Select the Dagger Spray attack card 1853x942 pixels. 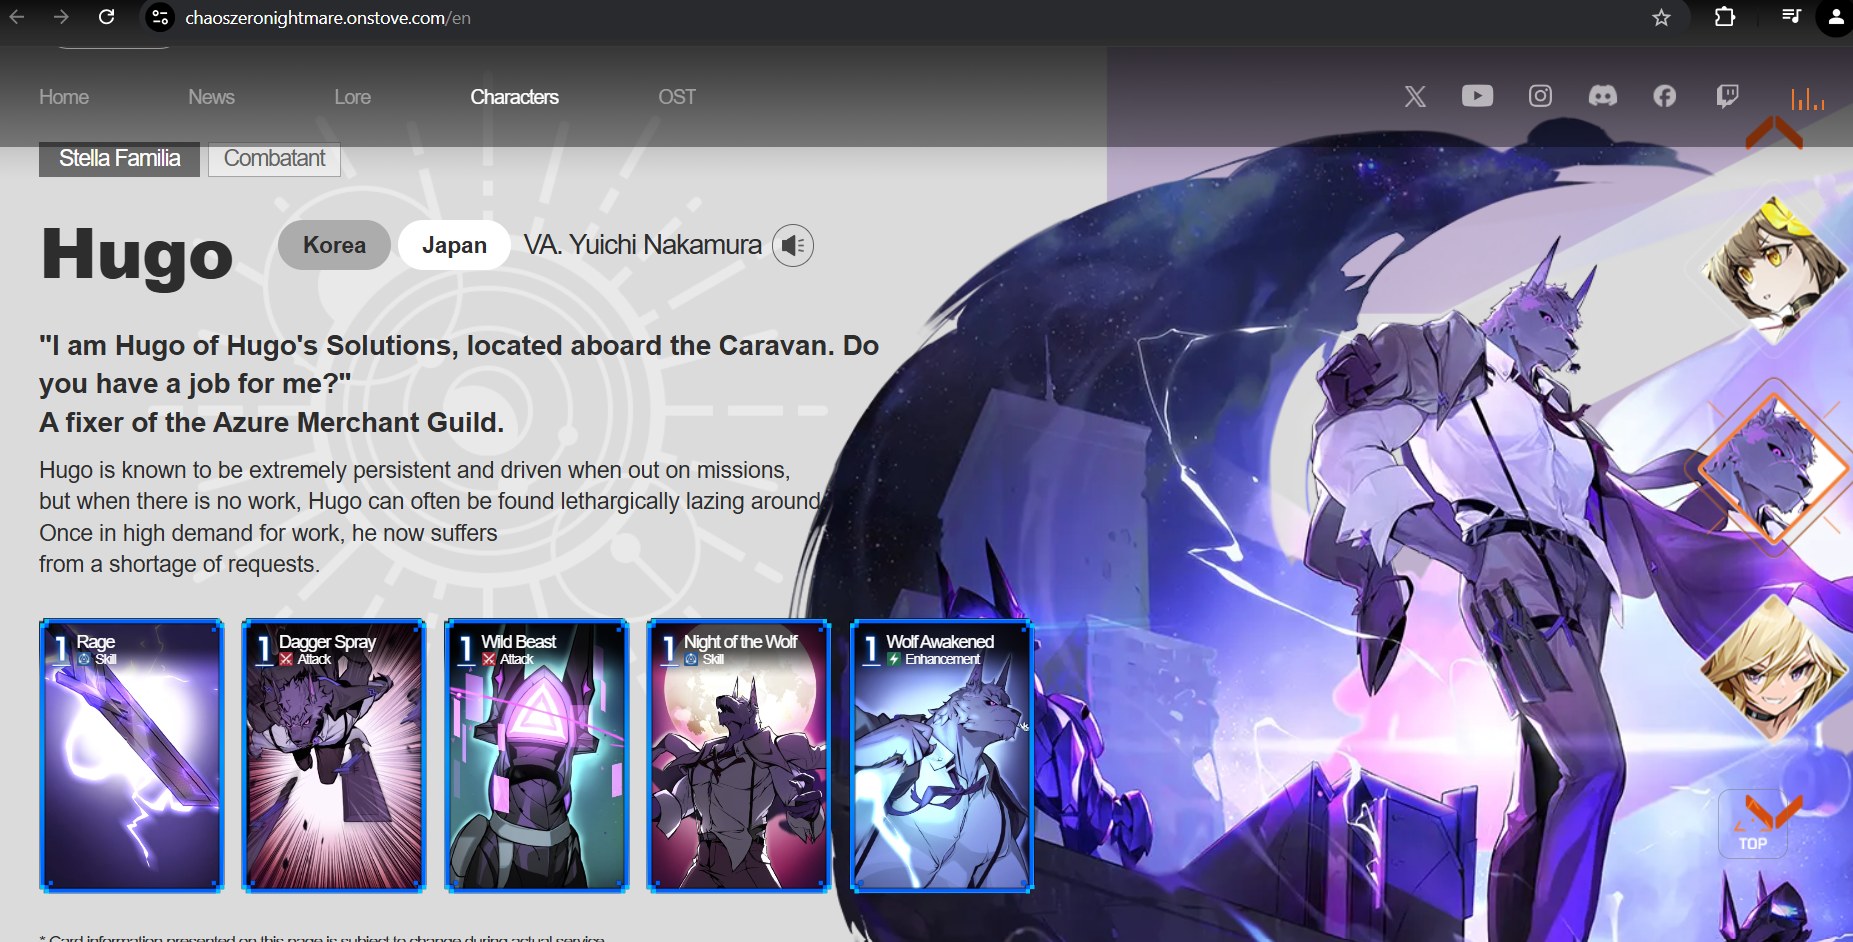click(x=334, y=755)
